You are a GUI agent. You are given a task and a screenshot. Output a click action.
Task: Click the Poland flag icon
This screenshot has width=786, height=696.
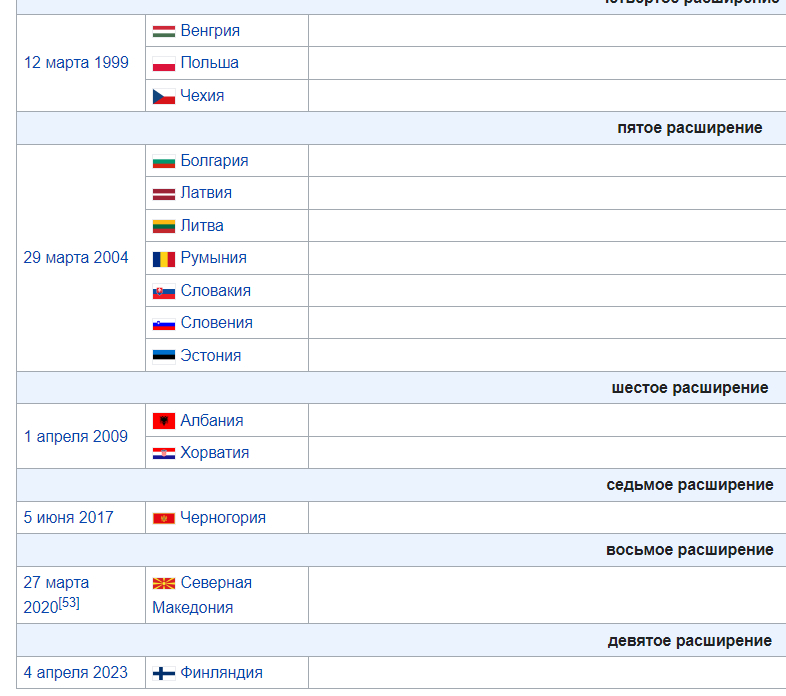coord(164,64)
